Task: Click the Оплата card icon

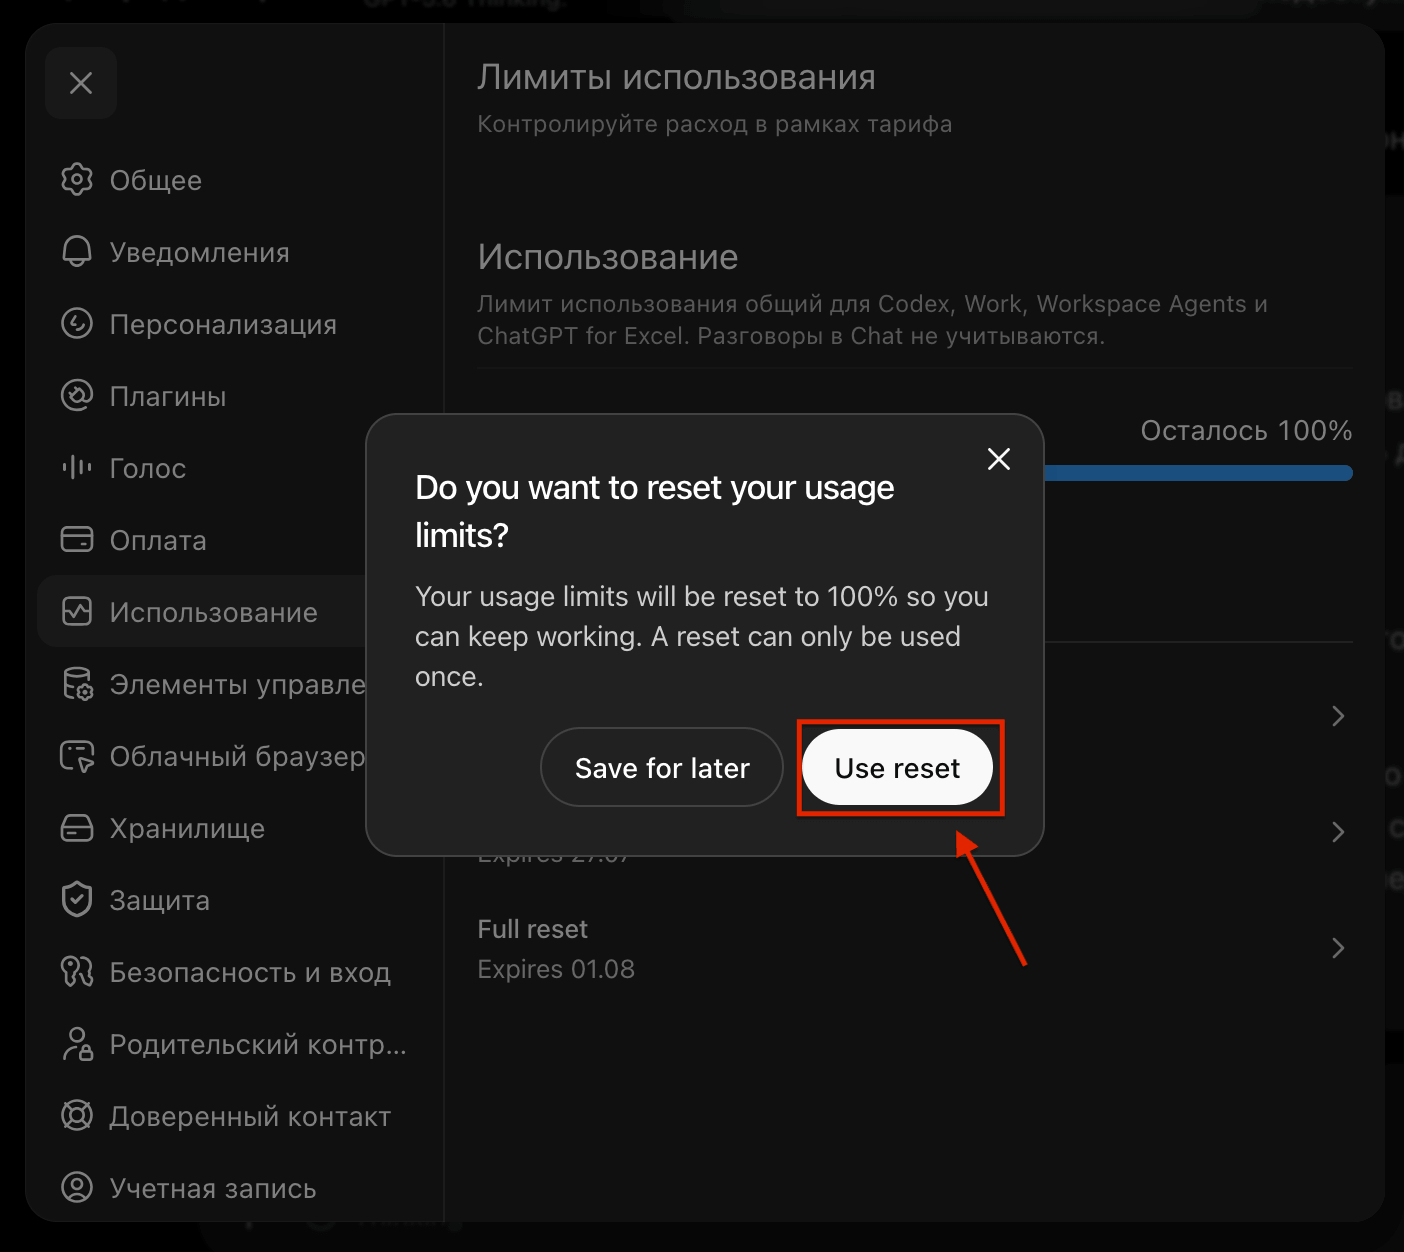Action: tap(77, 540)
